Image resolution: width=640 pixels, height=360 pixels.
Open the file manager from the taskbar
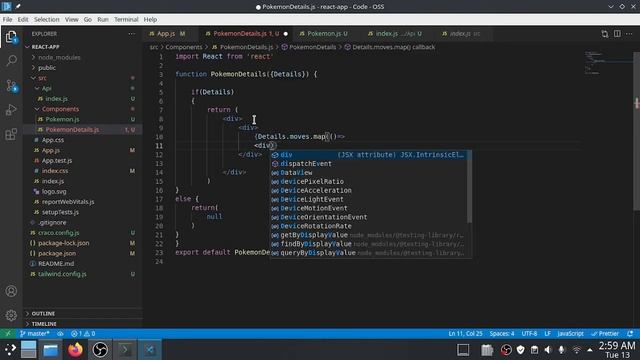(x=51, y=350)
